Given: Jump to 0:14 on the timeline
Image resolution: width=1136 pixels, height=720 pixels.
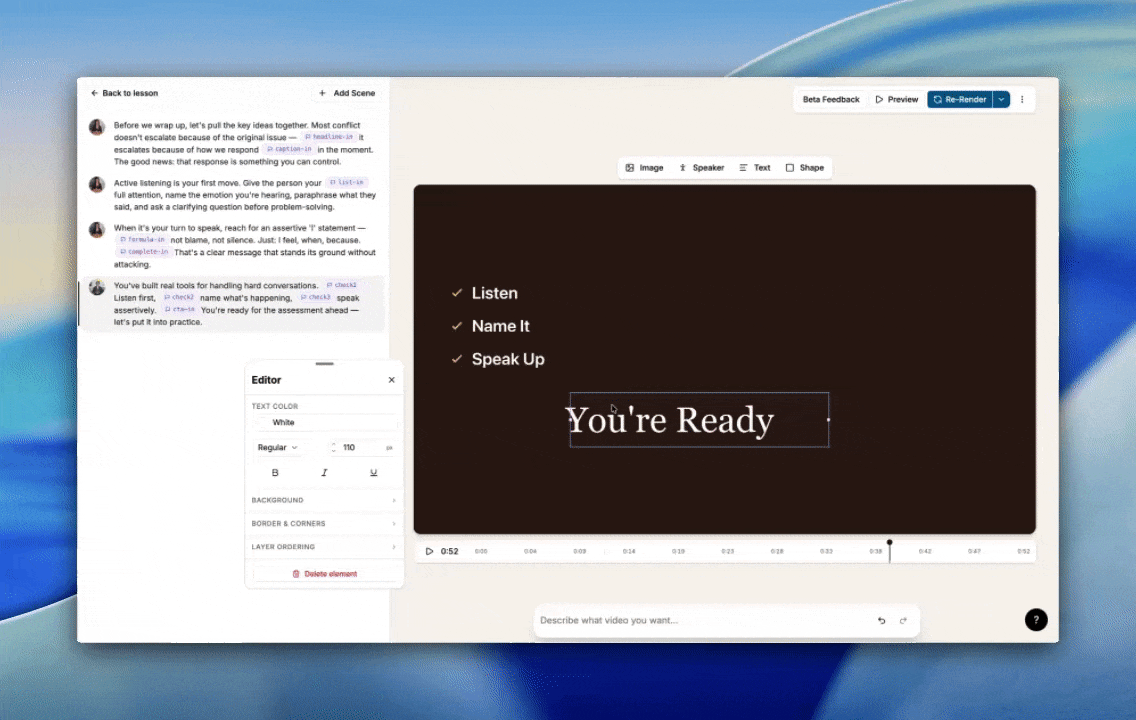Looking at the screenshot, I should 629,551.
